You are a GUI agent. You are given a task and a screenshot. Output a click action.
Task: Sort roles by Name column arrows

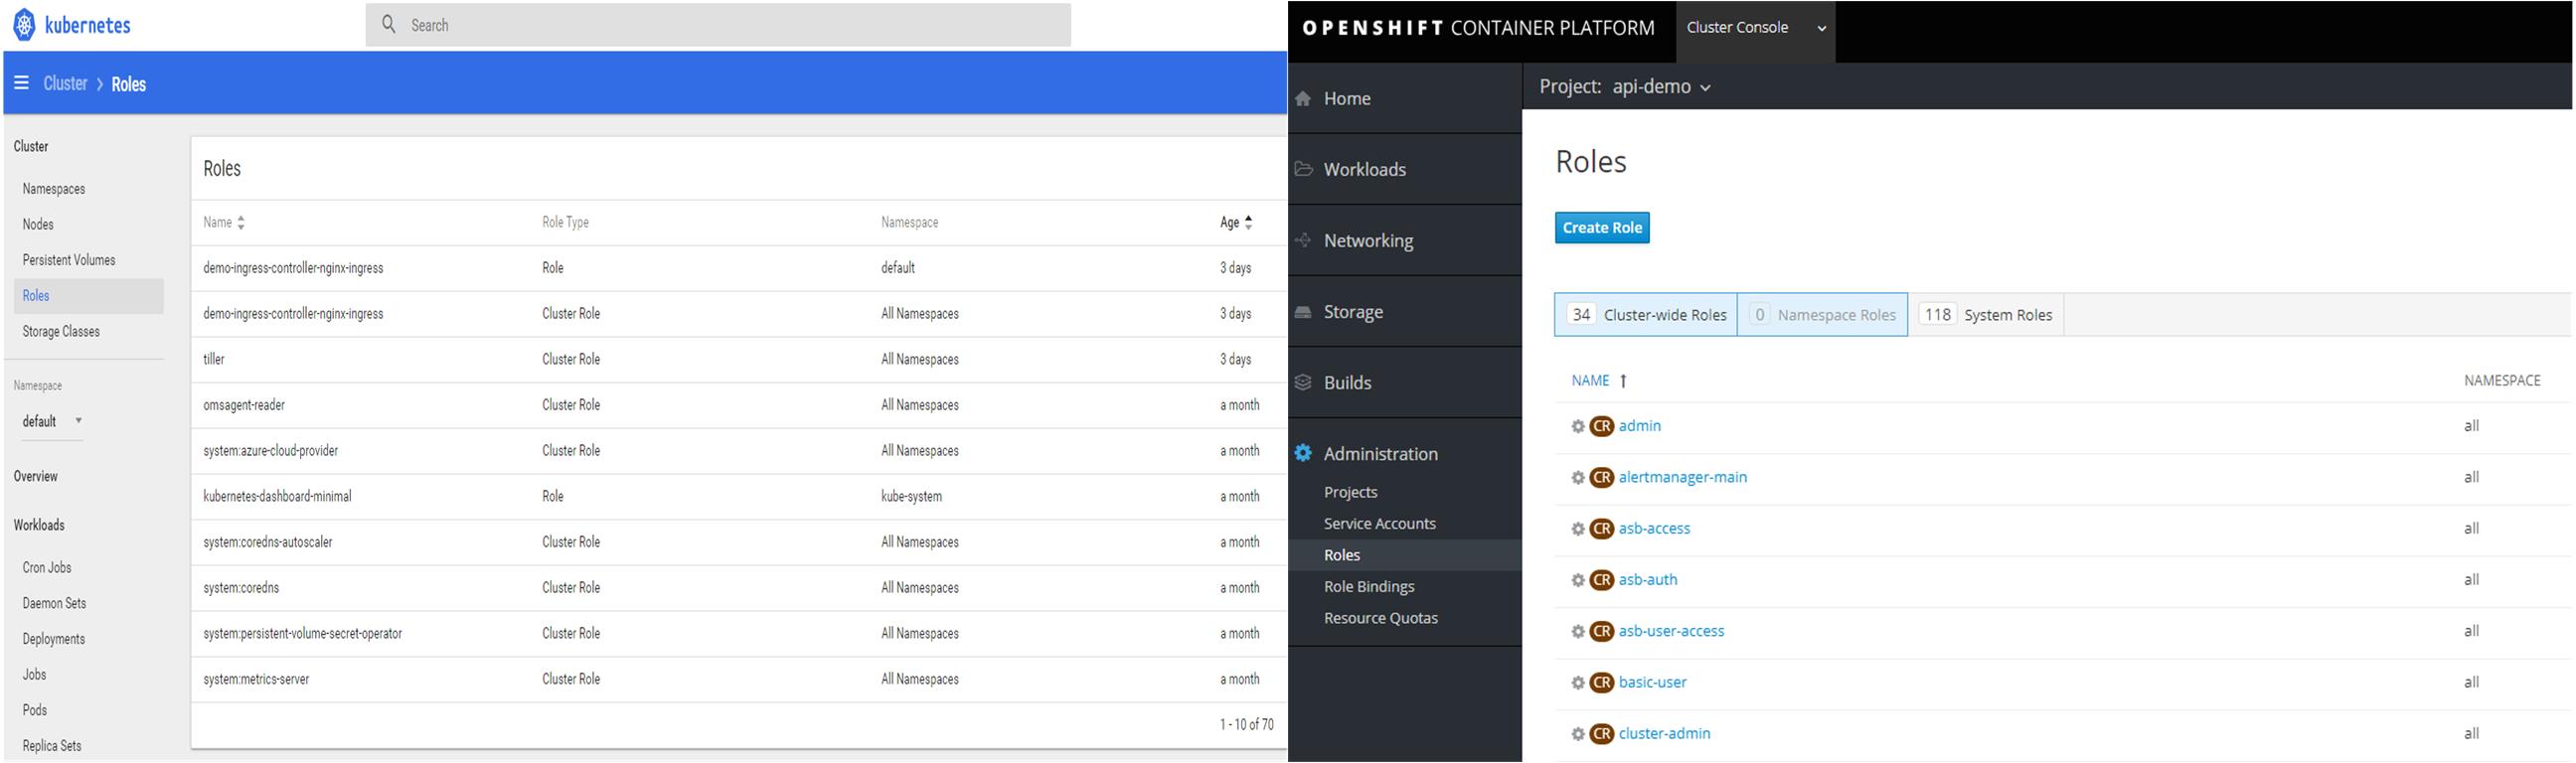pyautogui.click(x=241, y=223)
